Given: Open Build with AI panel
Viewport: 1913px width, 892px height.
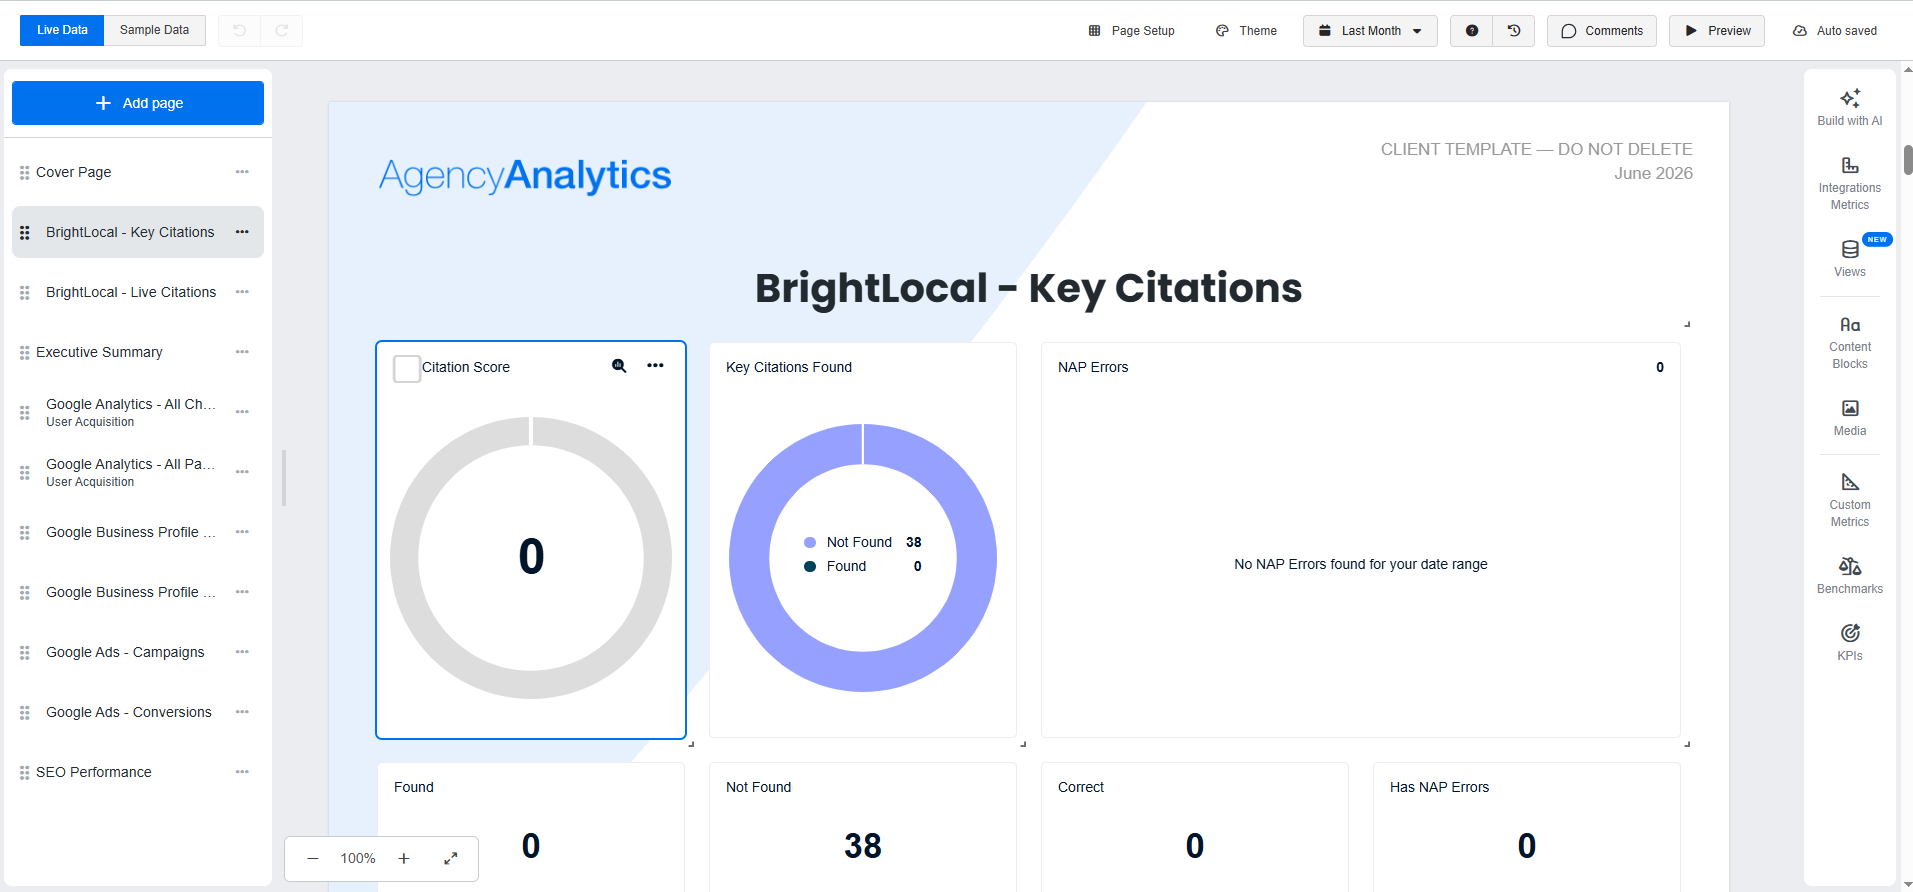Looking at the screenshot, I should point(1849,107).
